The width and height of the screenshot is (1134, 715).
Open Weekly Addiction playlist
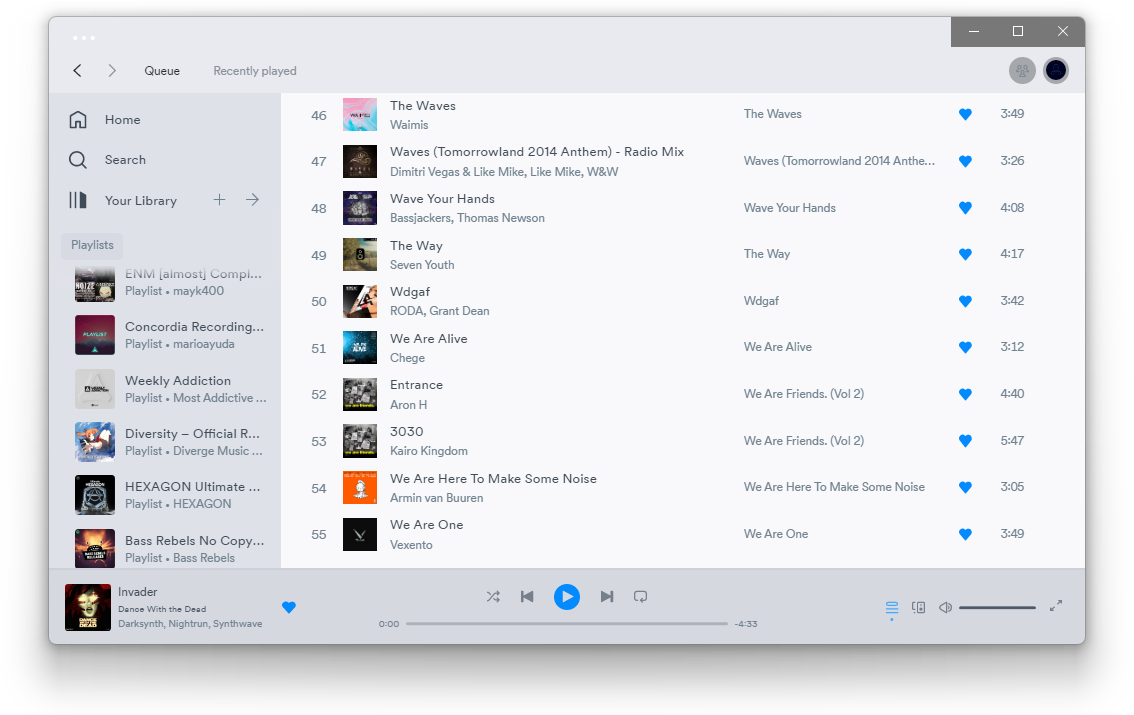click(x=171, y=389)
